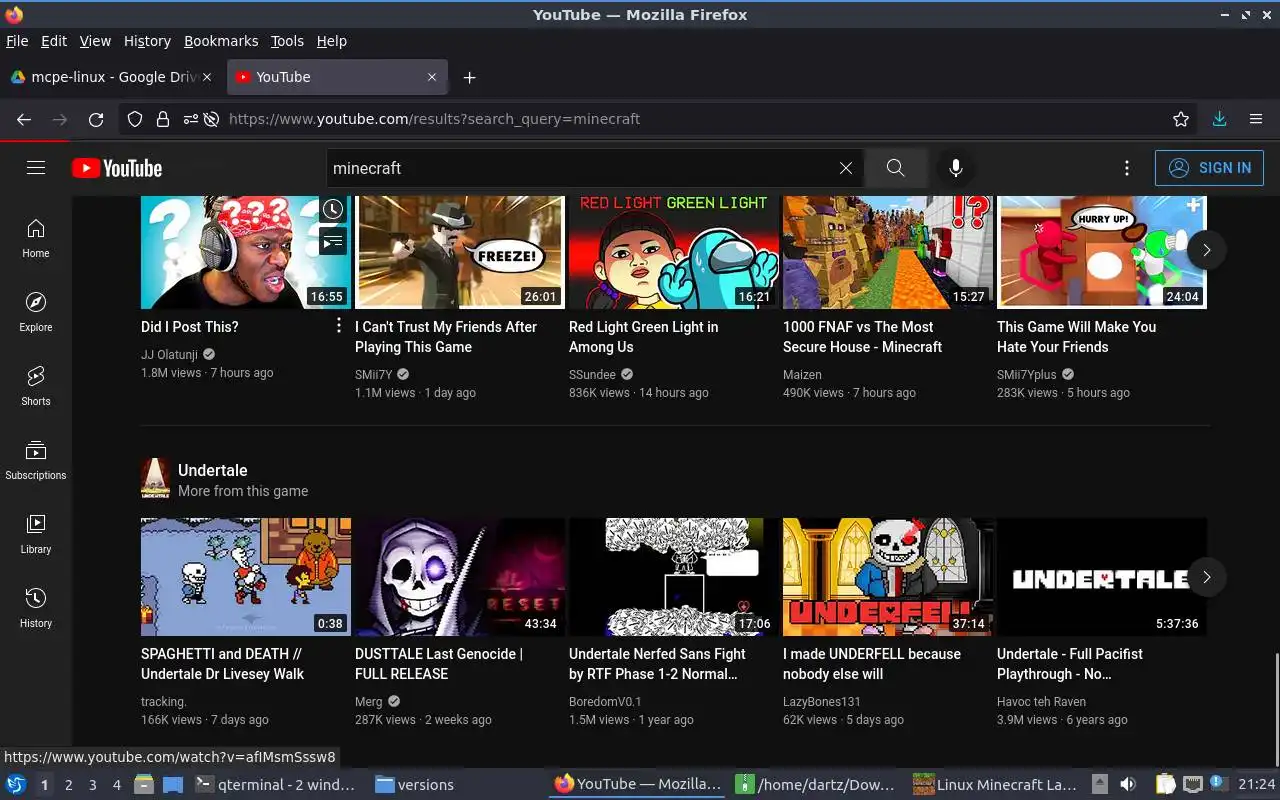This screenshot has width=1280, height=800.
Task: Open SSundee channel link
Action: tap(592, 375)
